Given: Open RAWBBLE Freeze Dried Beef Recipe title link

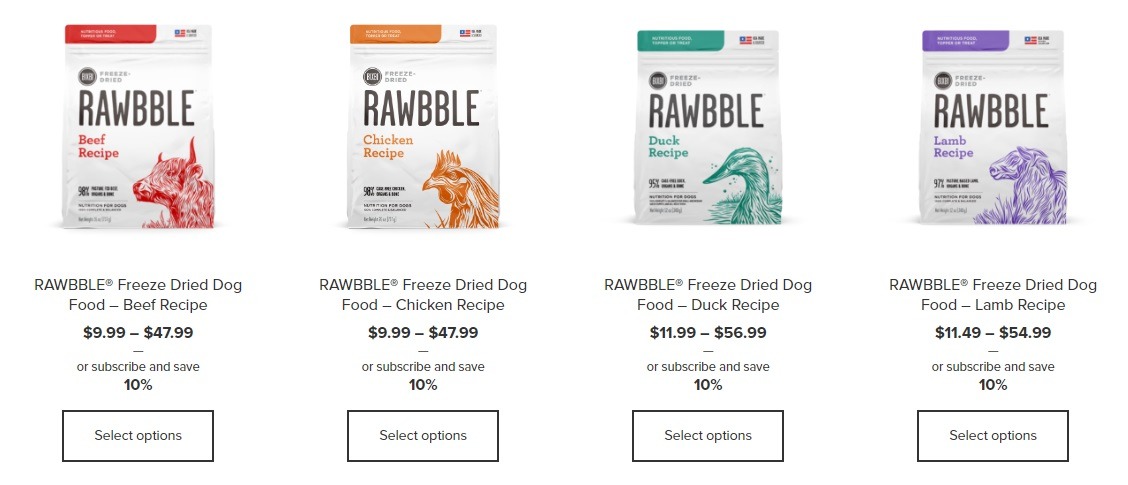Looking at the screenshot, I should [x=138, y=295].
